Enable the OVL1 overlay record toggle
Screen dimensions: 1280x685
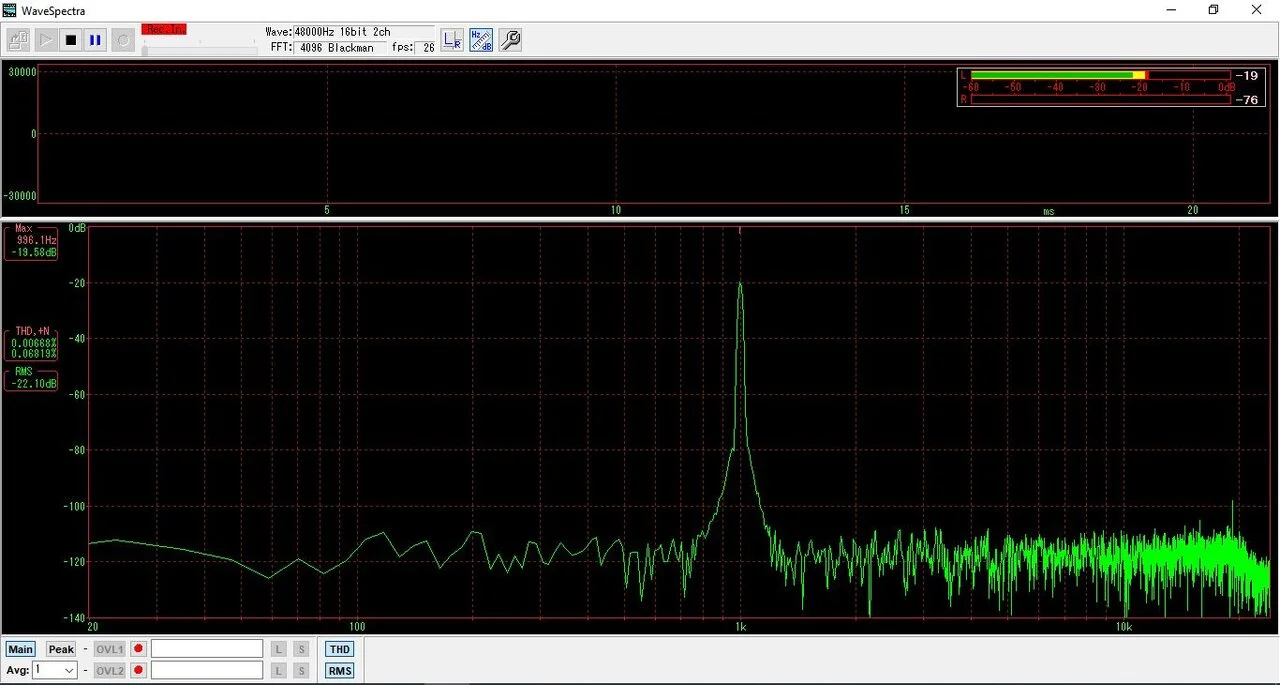coord(137,648)
